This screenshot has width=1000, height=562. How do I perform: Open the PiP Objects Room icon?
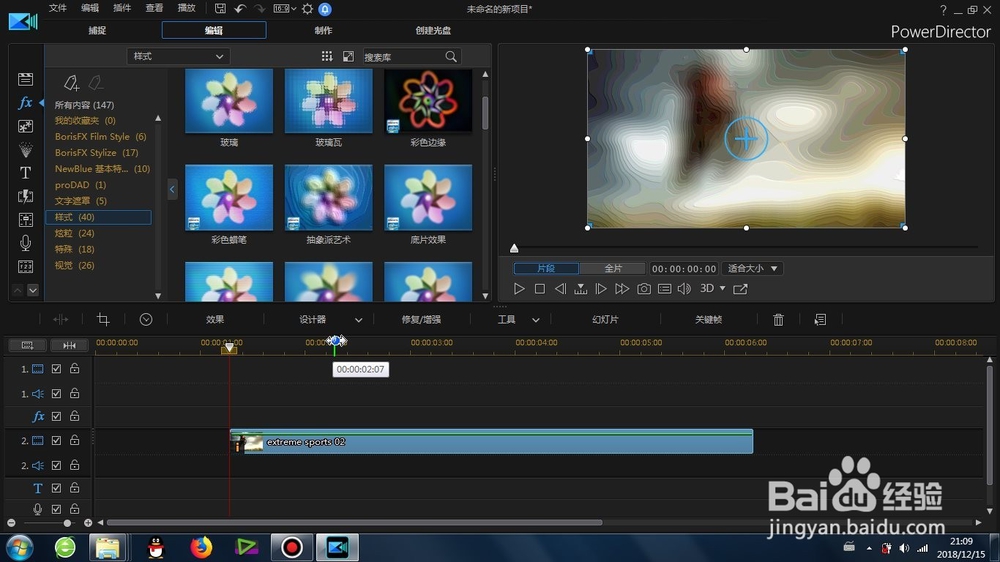coord(26,126)
